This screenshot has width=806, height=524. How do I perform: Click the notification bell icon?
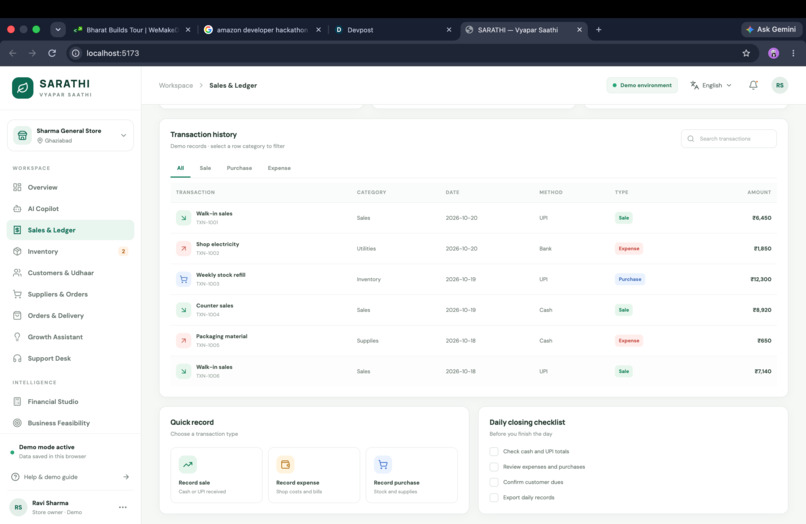(753, 85)
